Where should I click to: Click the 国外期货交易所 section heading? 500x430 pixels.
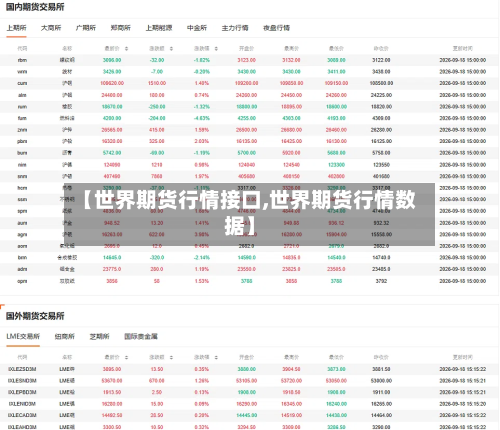click(x=35, y=316)
